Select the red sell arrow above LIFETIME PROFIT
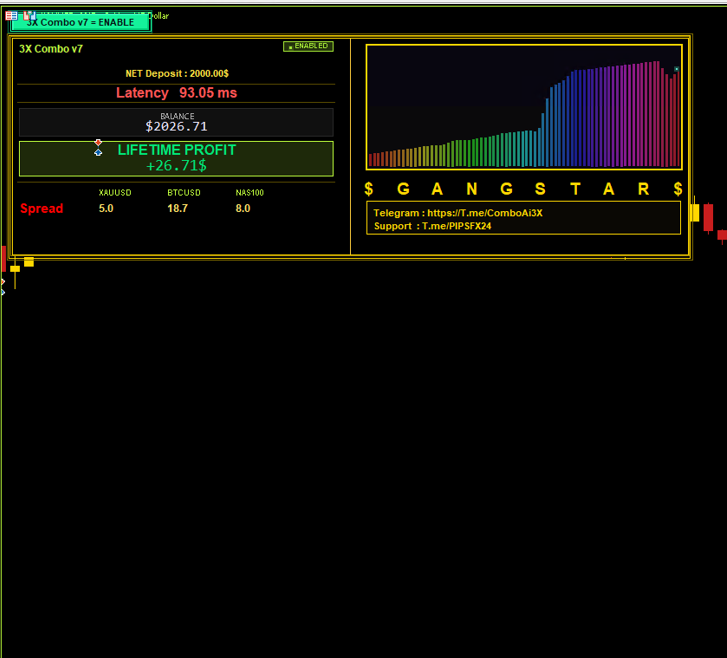This screenshot has width=727, height=658. pyautogui.click(x=98, y=142)
